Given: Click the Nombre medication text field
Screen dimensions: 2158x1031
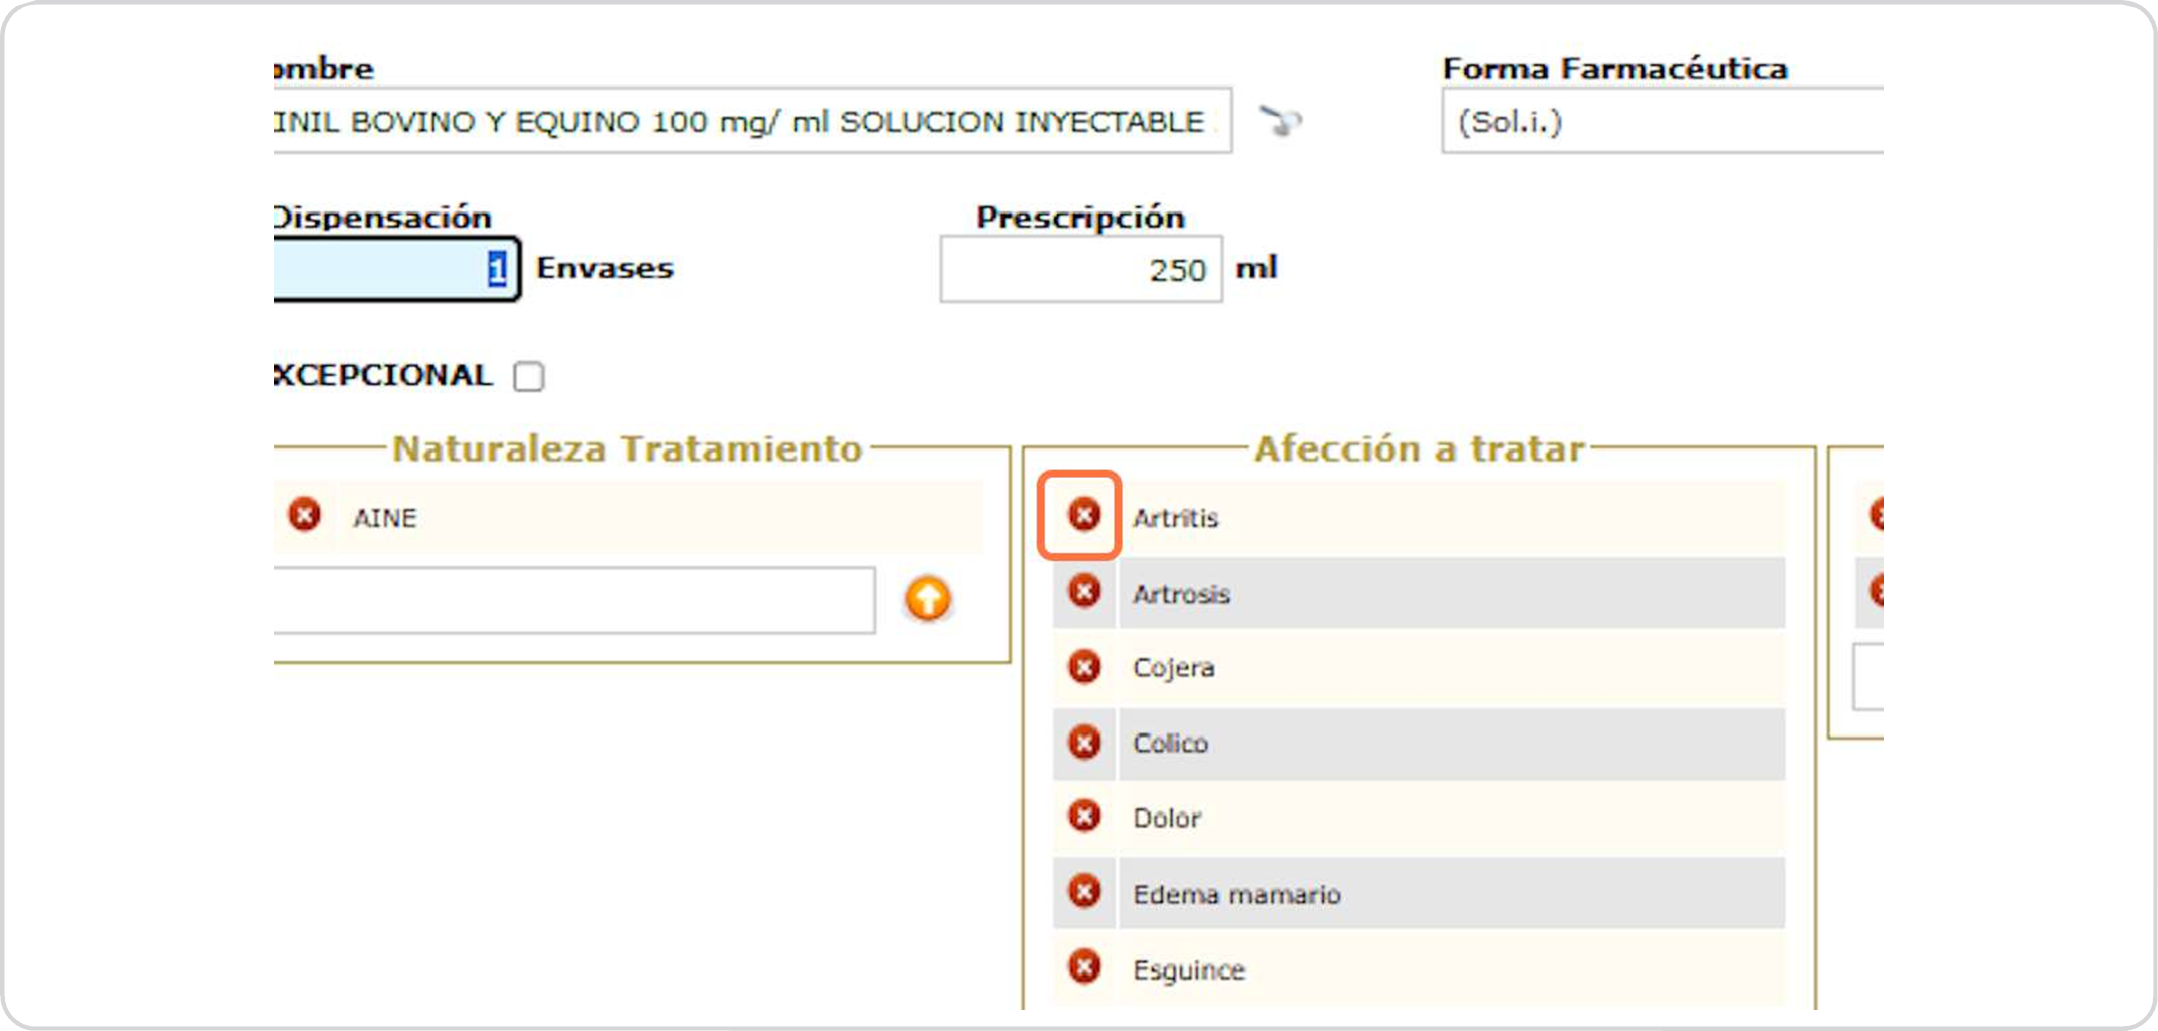Looking at the screenshot, I should (750, 122).
